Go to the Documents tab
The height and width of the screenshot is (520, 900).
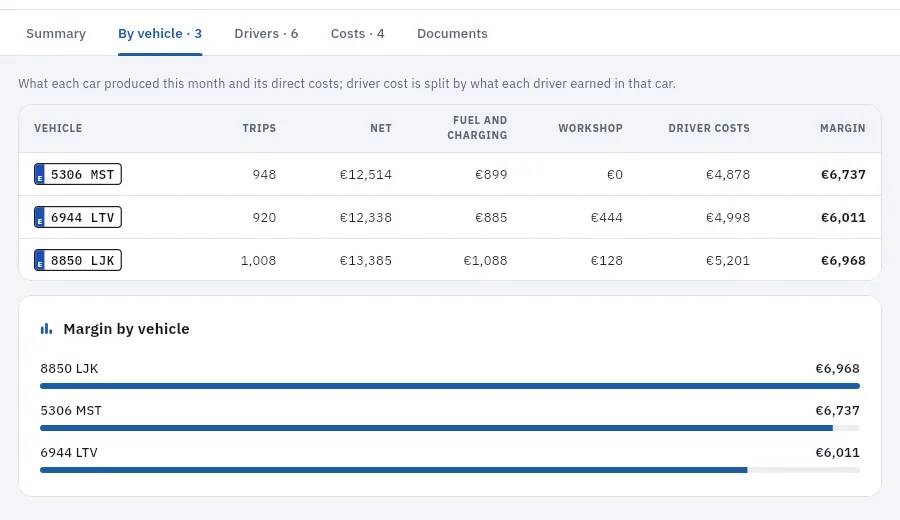(x=452, y=33)
